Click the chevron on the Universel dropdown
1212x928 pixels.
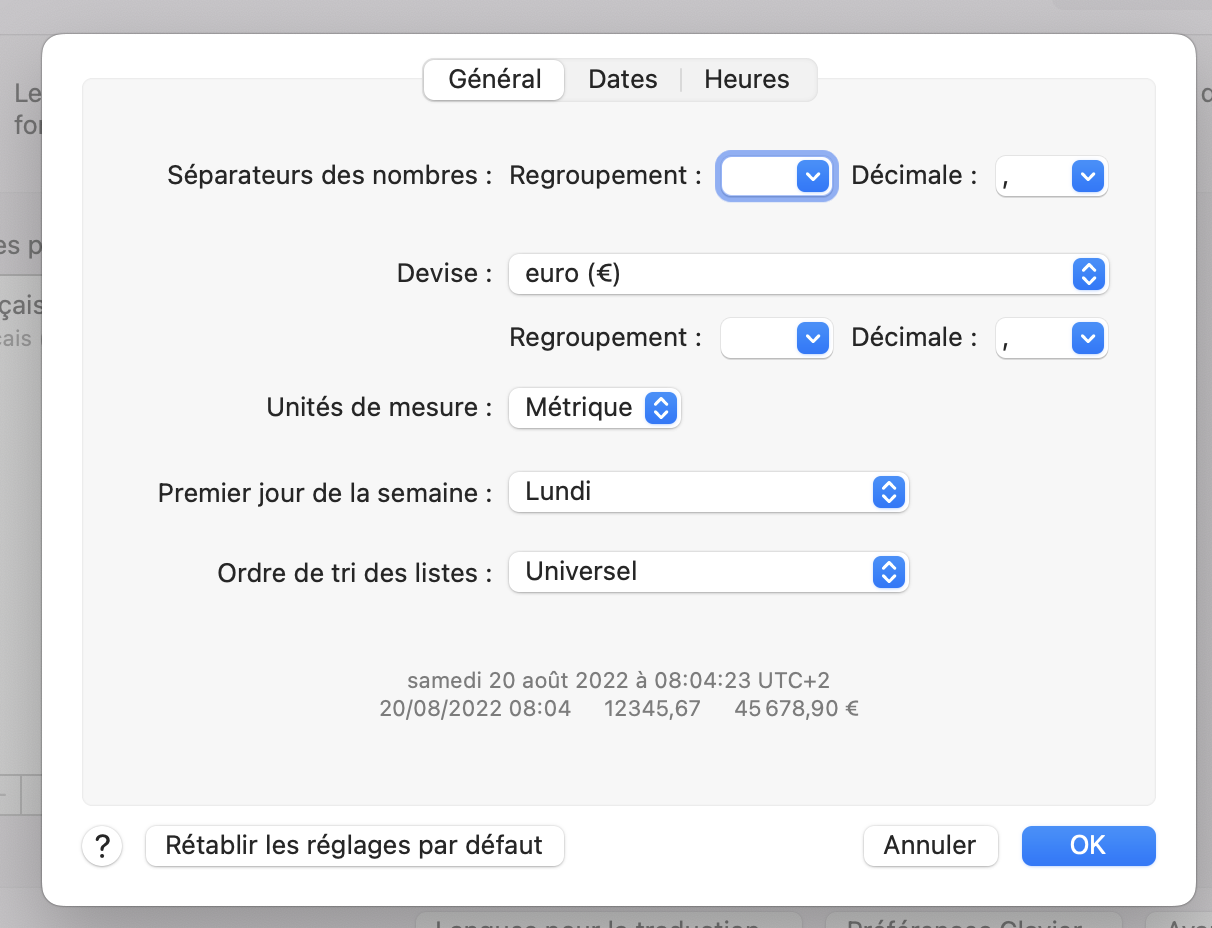[888, 572]
